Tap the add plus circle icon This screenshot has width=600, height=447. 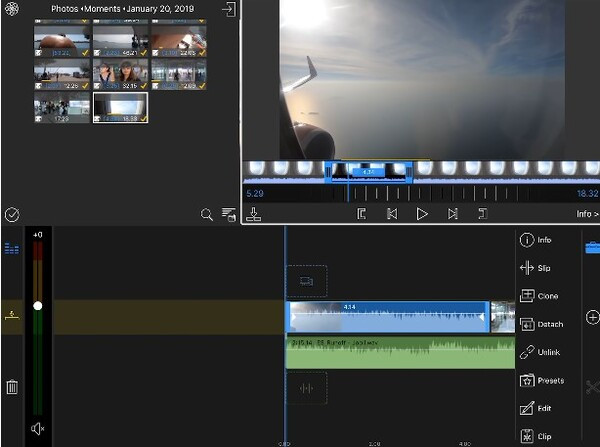593,317
